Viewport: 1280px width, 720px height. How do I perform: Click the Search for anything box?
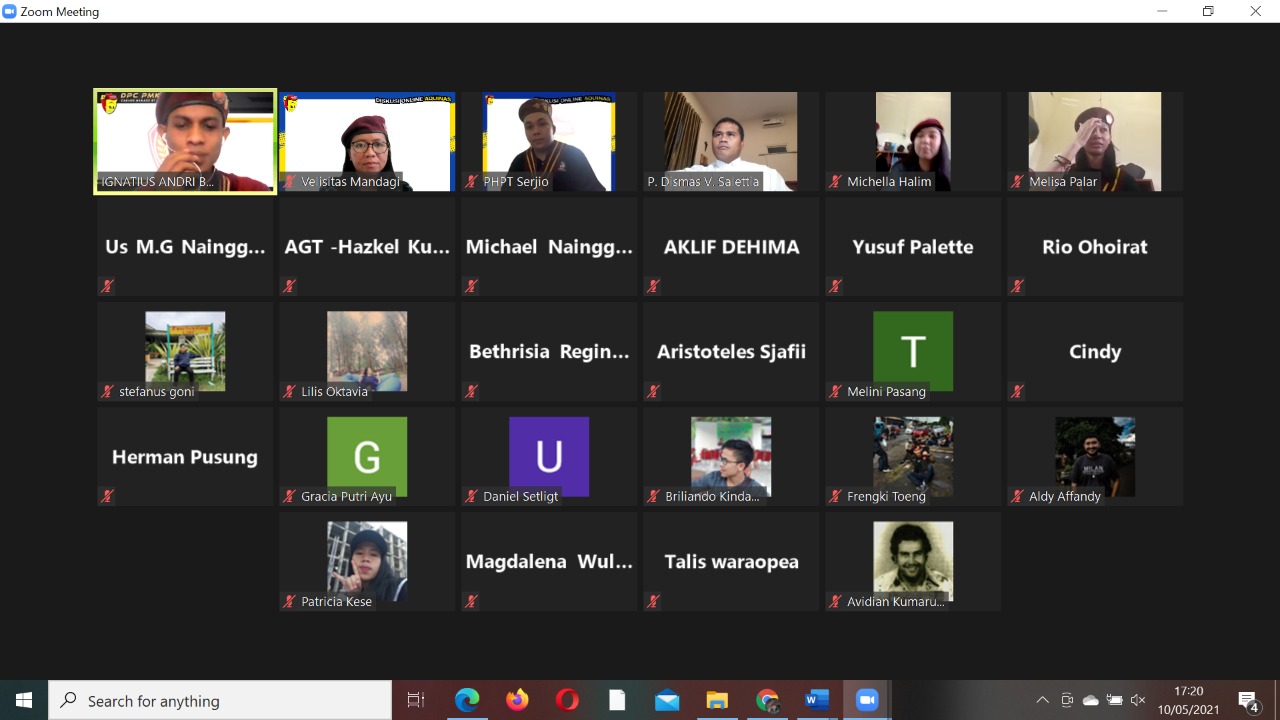220,701
